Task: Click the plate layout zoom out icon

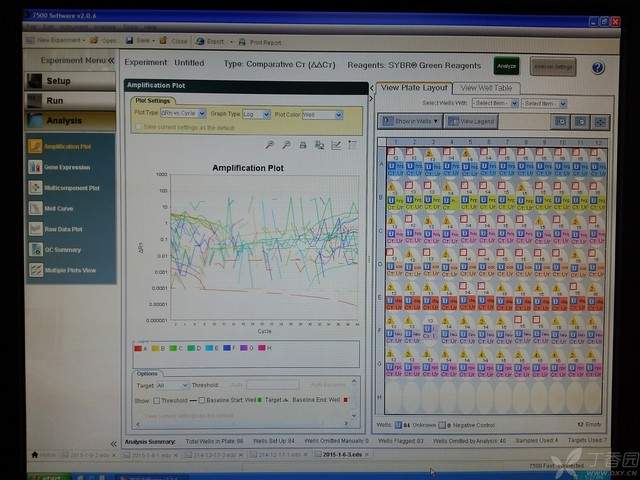Action: coord(580,122)
